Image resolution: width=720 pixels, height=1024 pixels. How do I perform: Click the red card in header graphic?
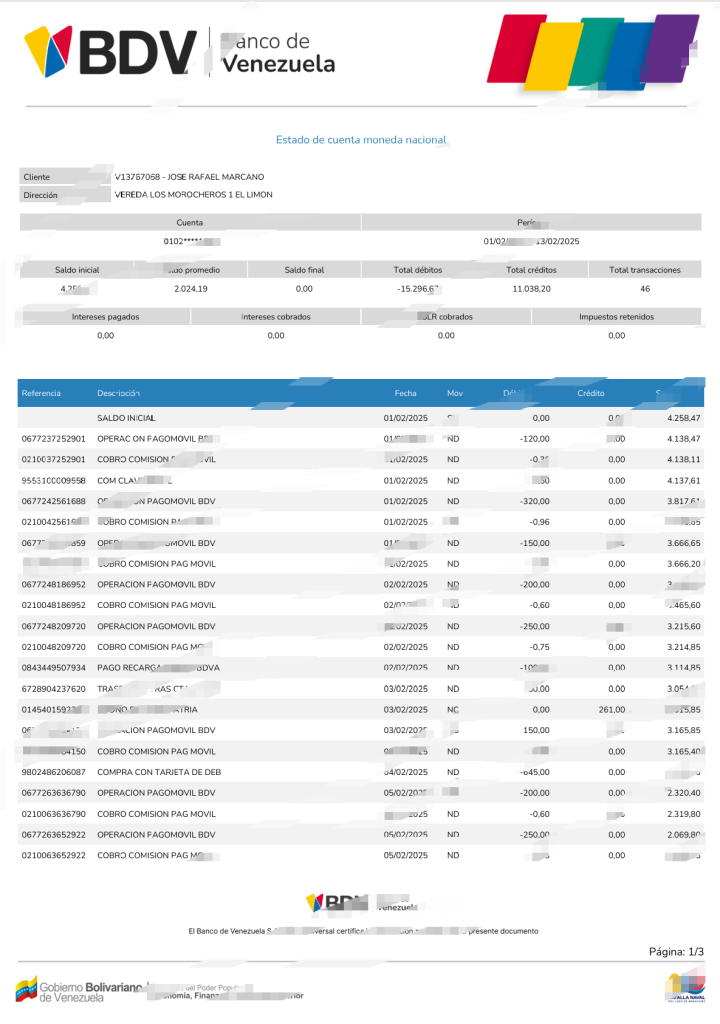tap(515, 50)
